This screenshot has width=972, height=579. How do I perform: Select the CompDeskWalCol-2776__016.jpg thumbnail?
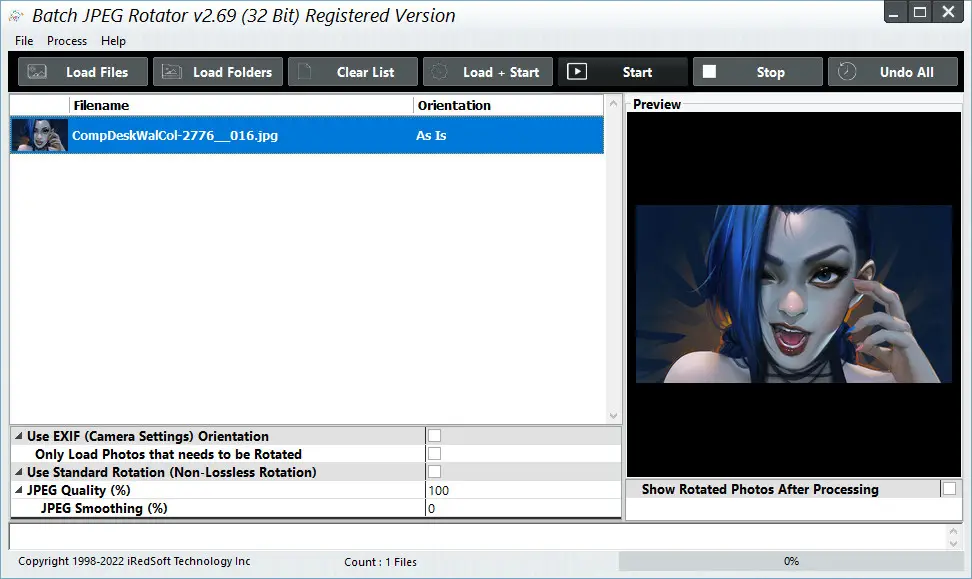(x=39, y=135)
